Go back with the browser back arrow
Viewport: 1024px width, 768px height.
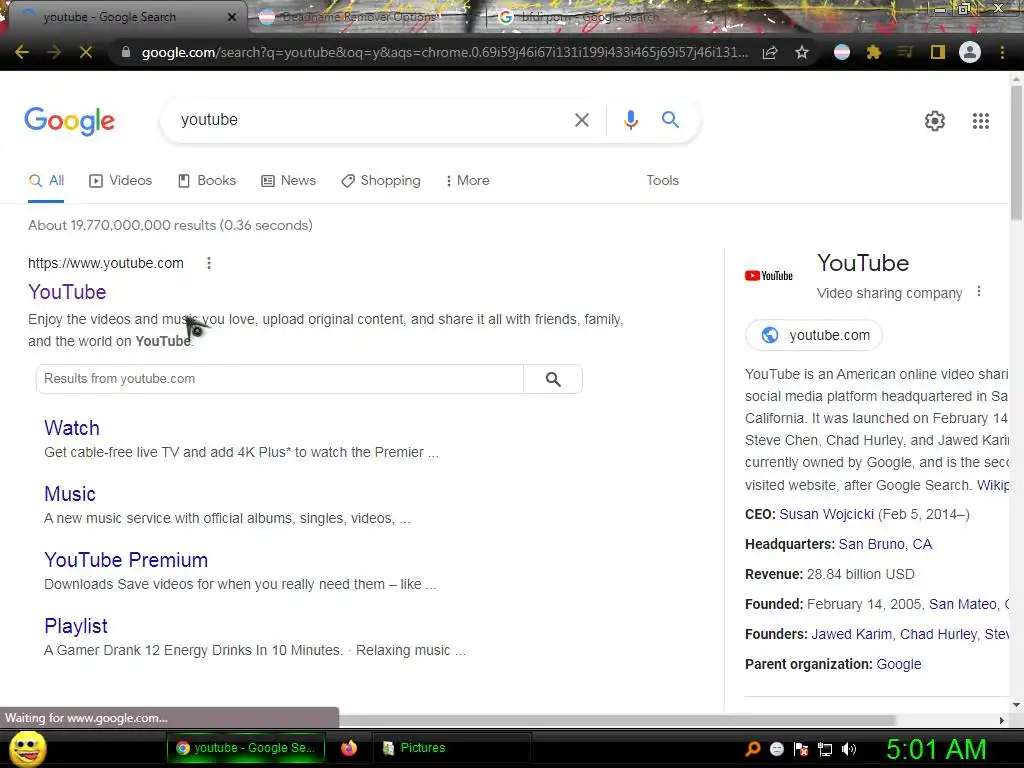coord(22,52)
